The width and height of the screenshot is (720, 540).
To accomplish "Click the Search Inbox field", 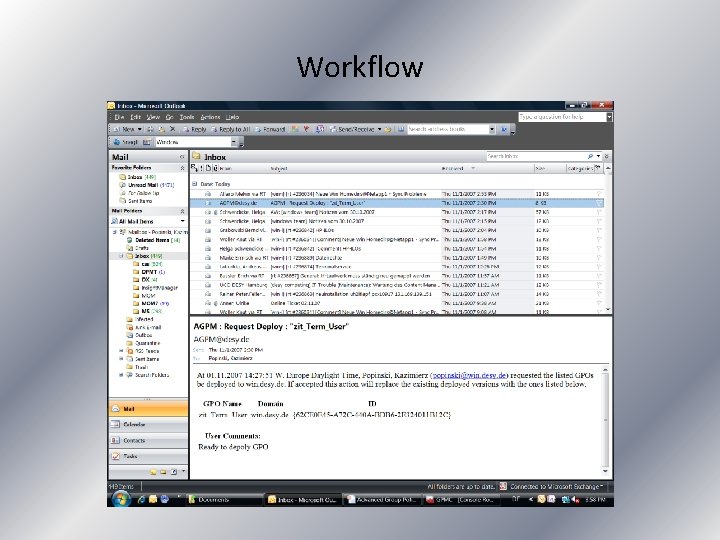I will coord(536,157).
